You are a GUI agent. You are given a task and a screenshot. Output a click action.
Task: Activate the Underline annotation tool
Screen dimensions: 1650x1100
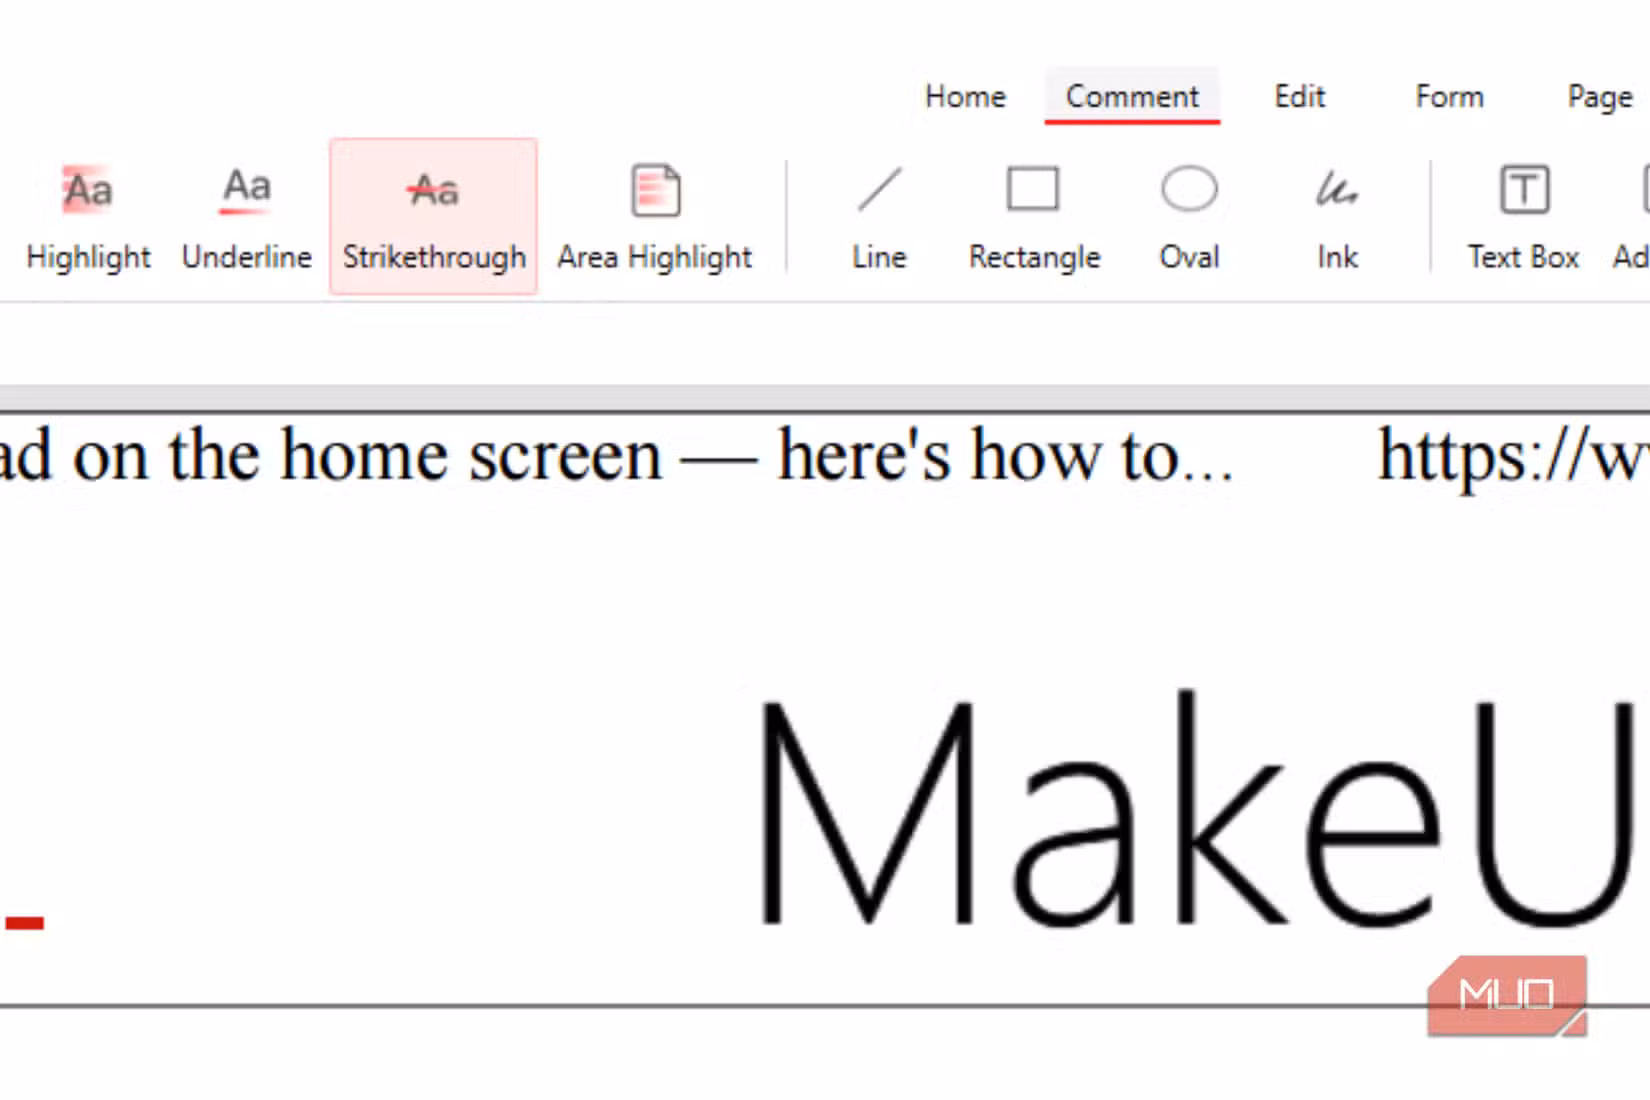point(247,217)
